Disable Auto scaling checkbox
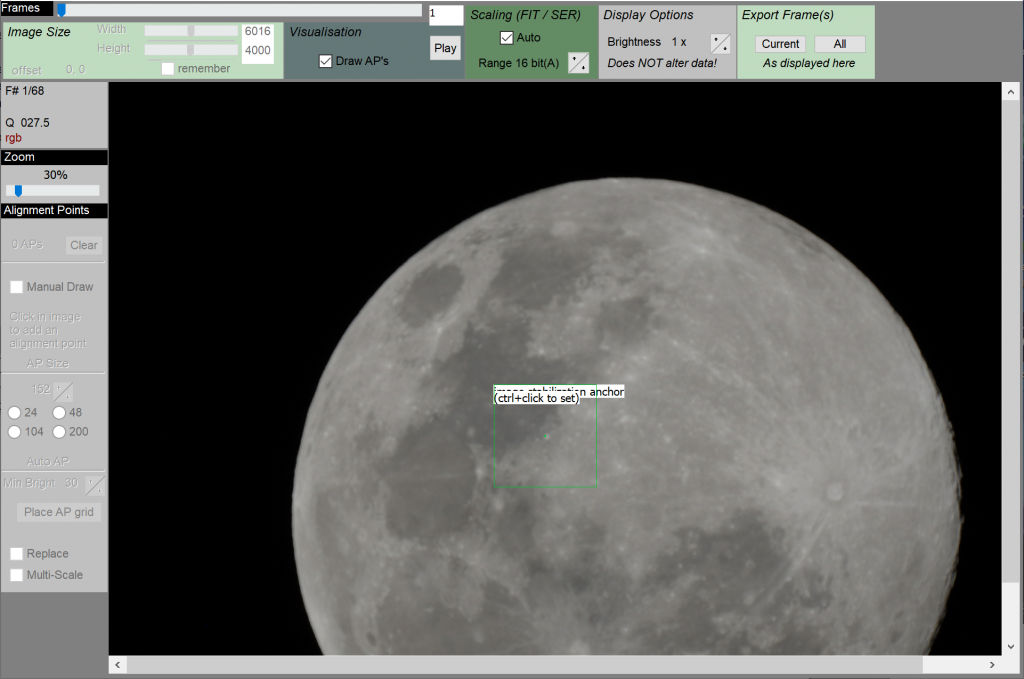The width and height of the screenshot is (1024, 679). (506, 38)
